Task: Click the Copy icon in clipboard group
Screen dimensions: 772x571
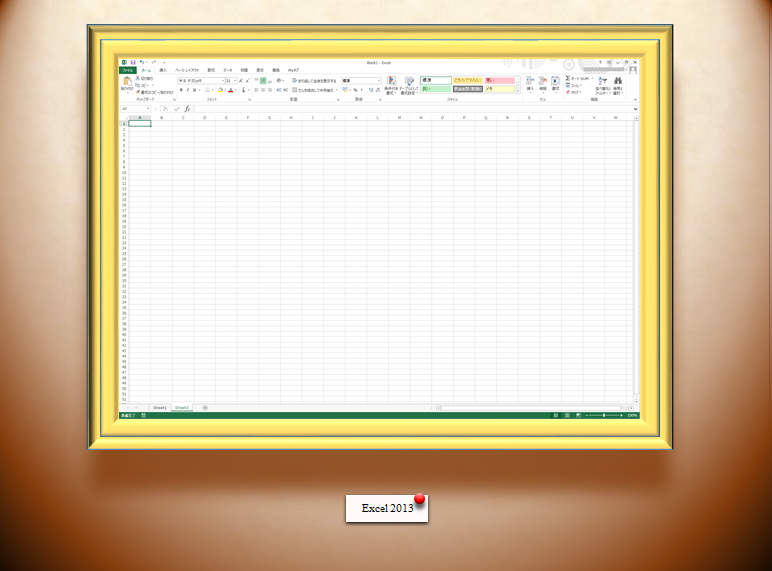Action: click(138, 85)
